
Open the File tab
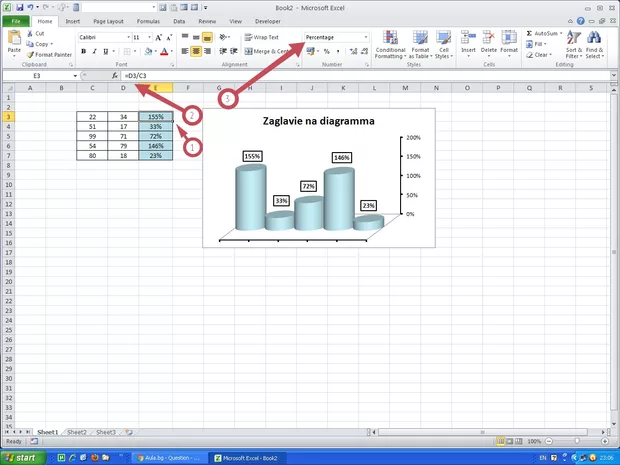point(16,21)
